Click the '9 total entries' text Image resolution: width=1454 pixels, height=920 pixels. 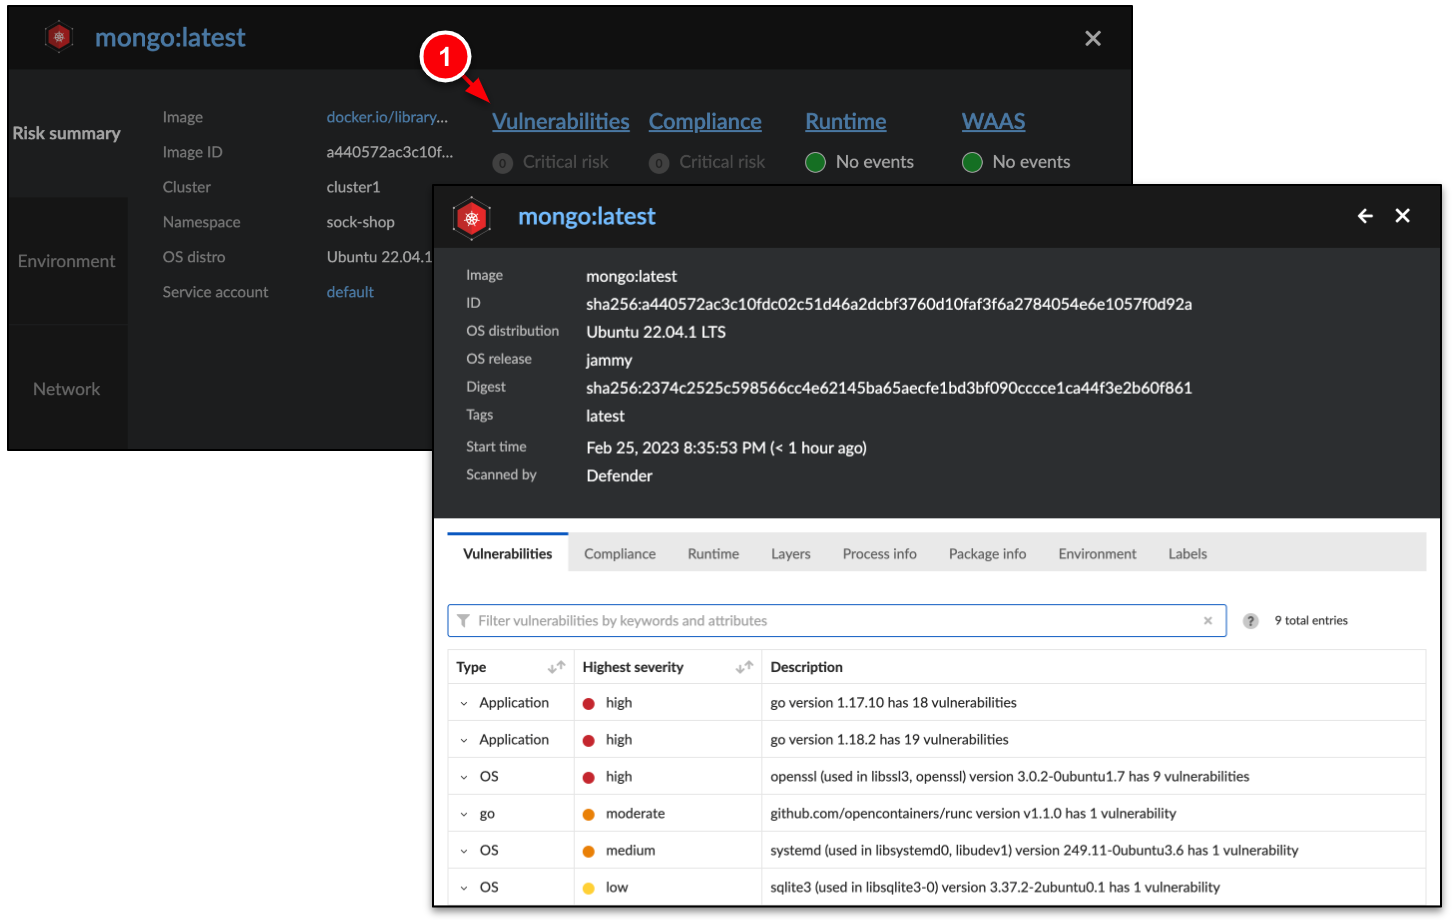(x=1311, y=621)
